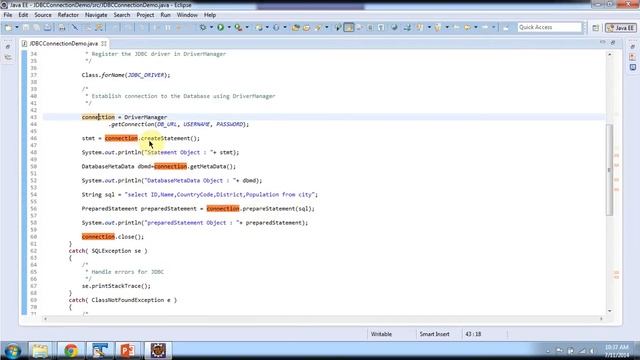This screenshot has width=640, height=360.
Task: Open the Window menu
Action: click(187, 15)
